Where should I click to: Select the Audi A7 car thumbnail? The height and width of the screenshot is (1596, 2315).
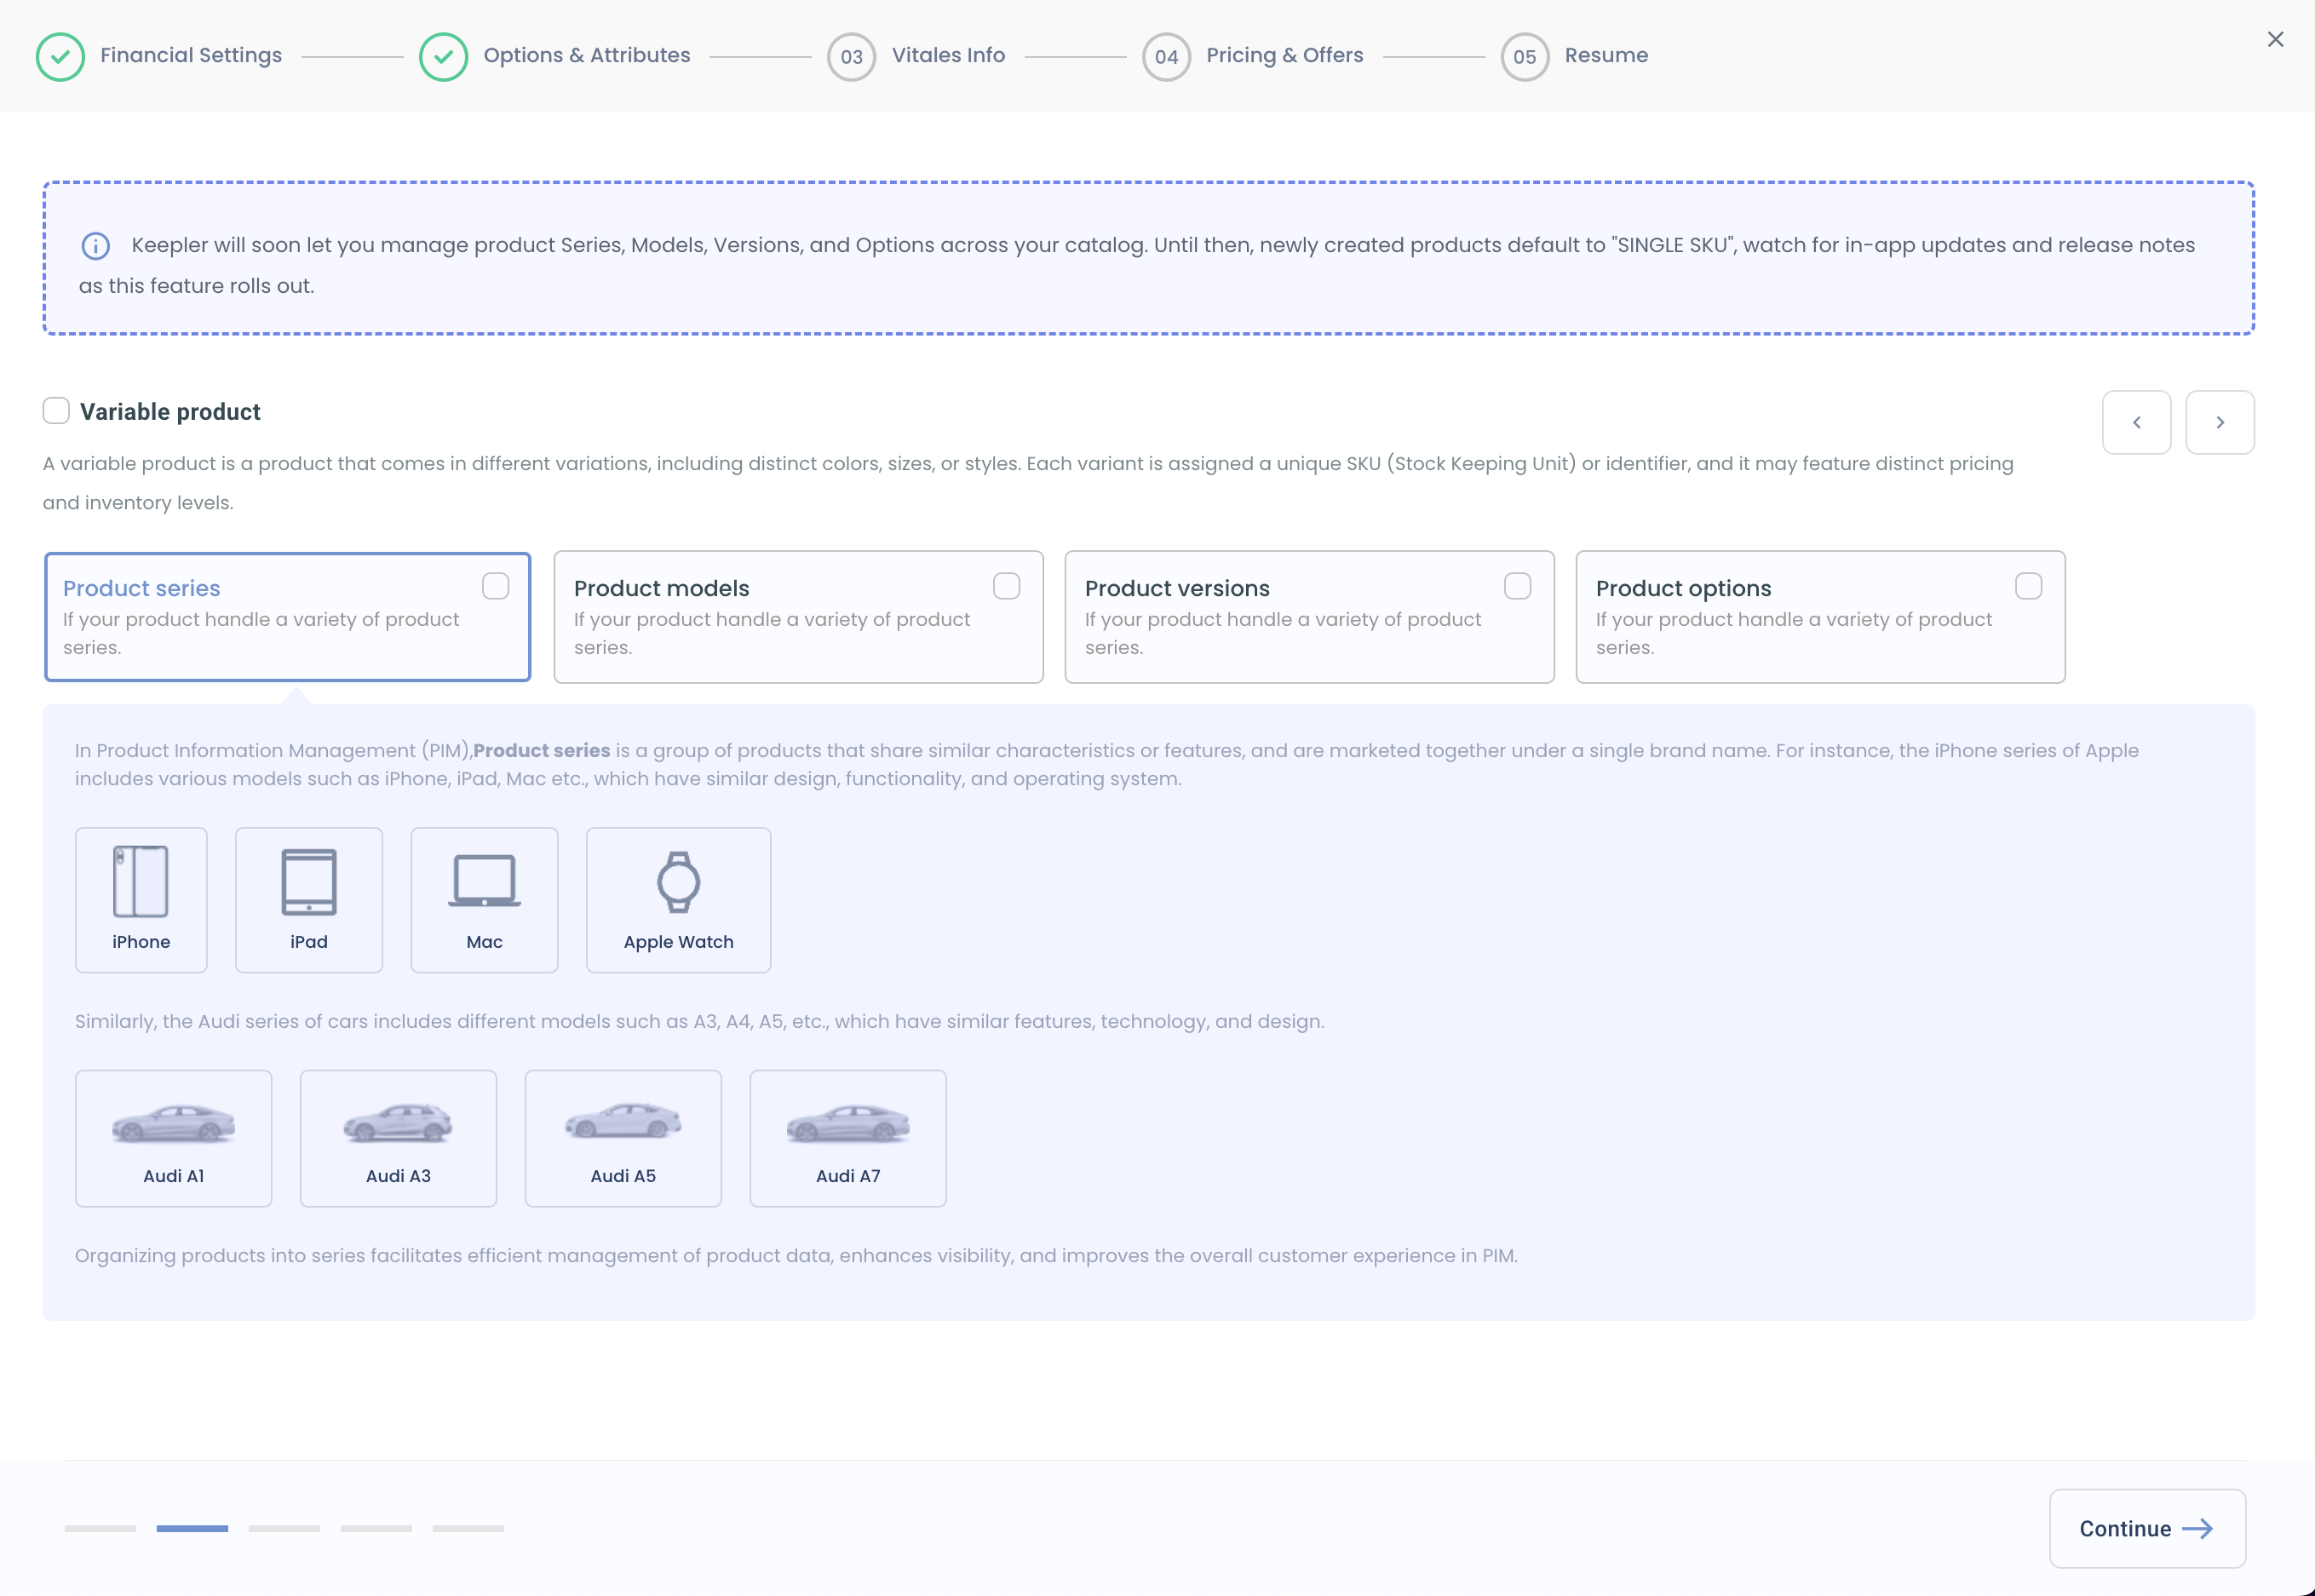pos(847,1137)
